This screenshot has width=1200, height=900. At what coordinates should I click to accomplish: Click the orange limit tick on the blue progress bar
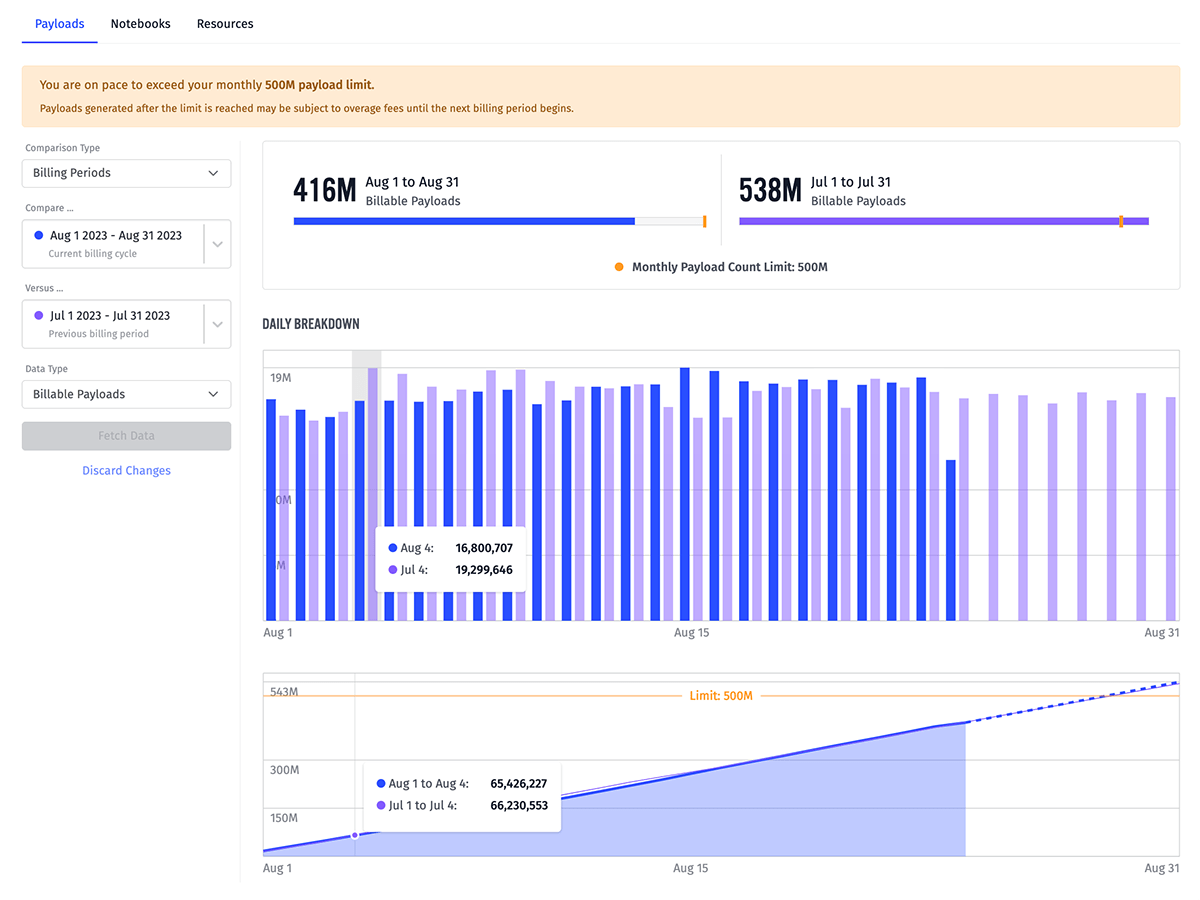tap(705, 221)
